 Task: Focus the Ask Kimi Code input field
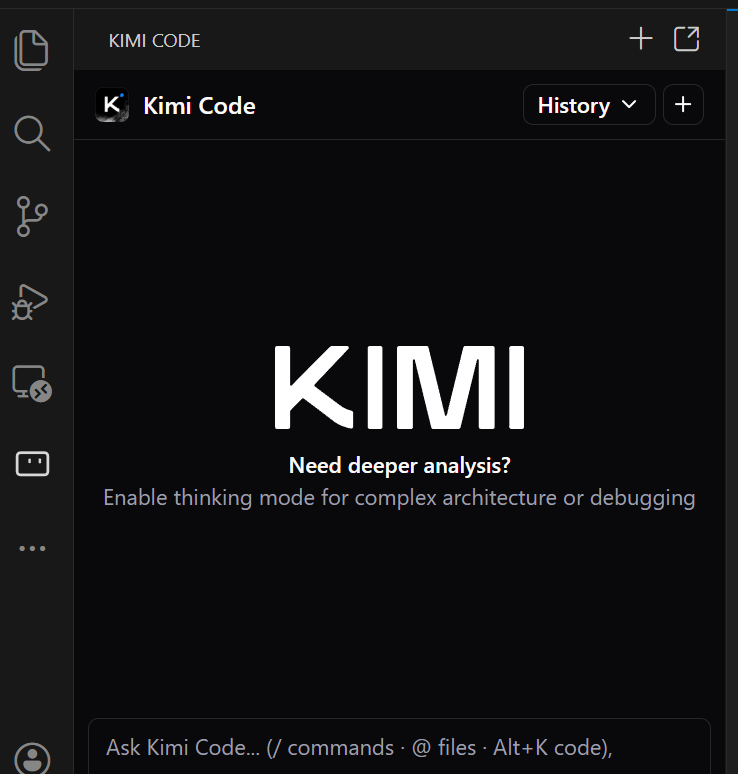(399, 747)
